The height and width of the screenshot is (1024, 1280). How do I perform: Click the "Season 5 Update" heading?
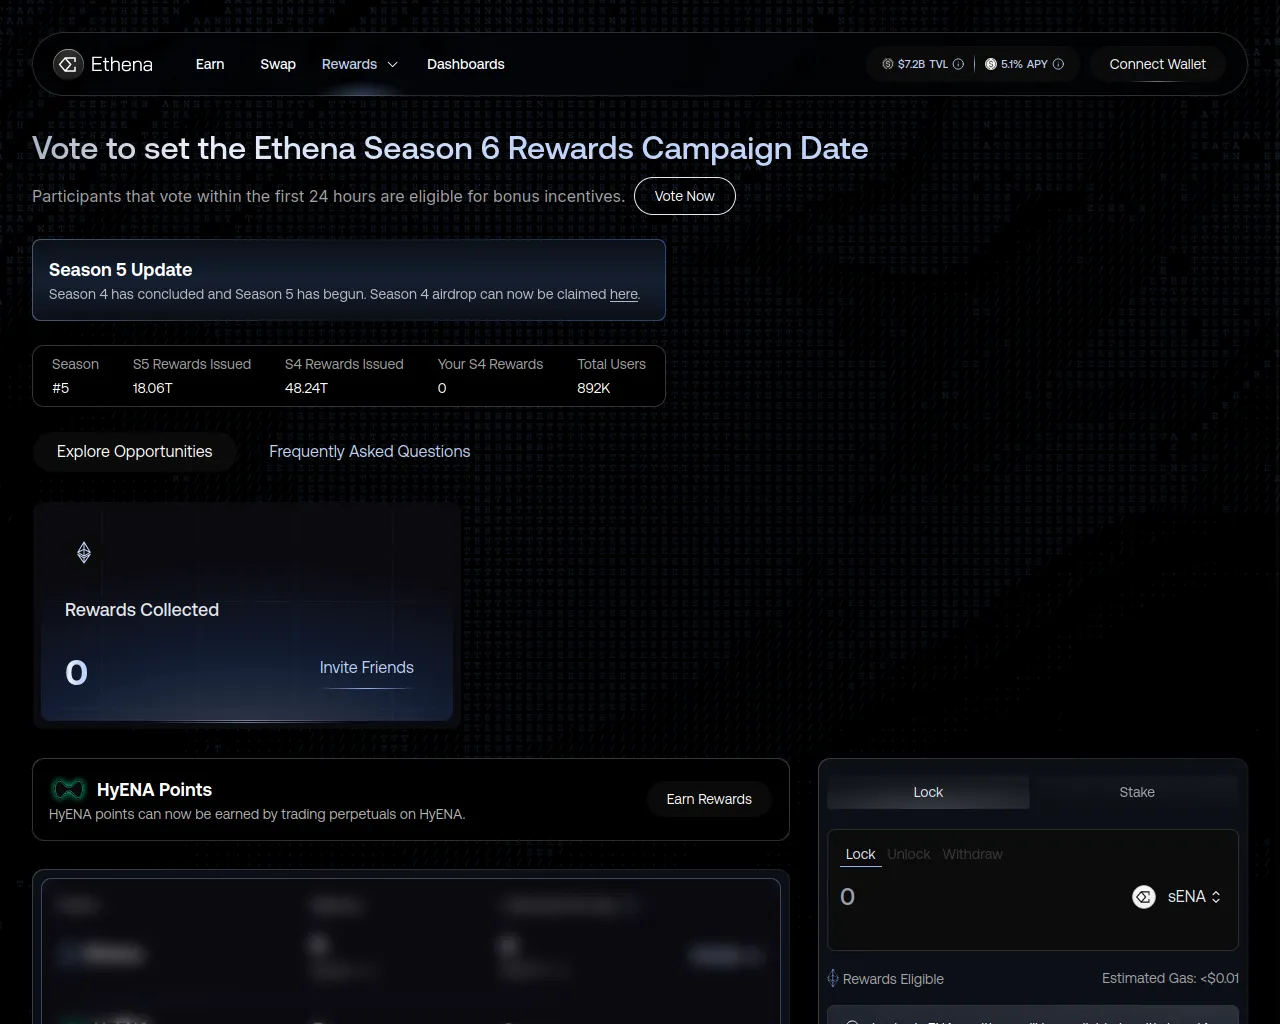120,270
